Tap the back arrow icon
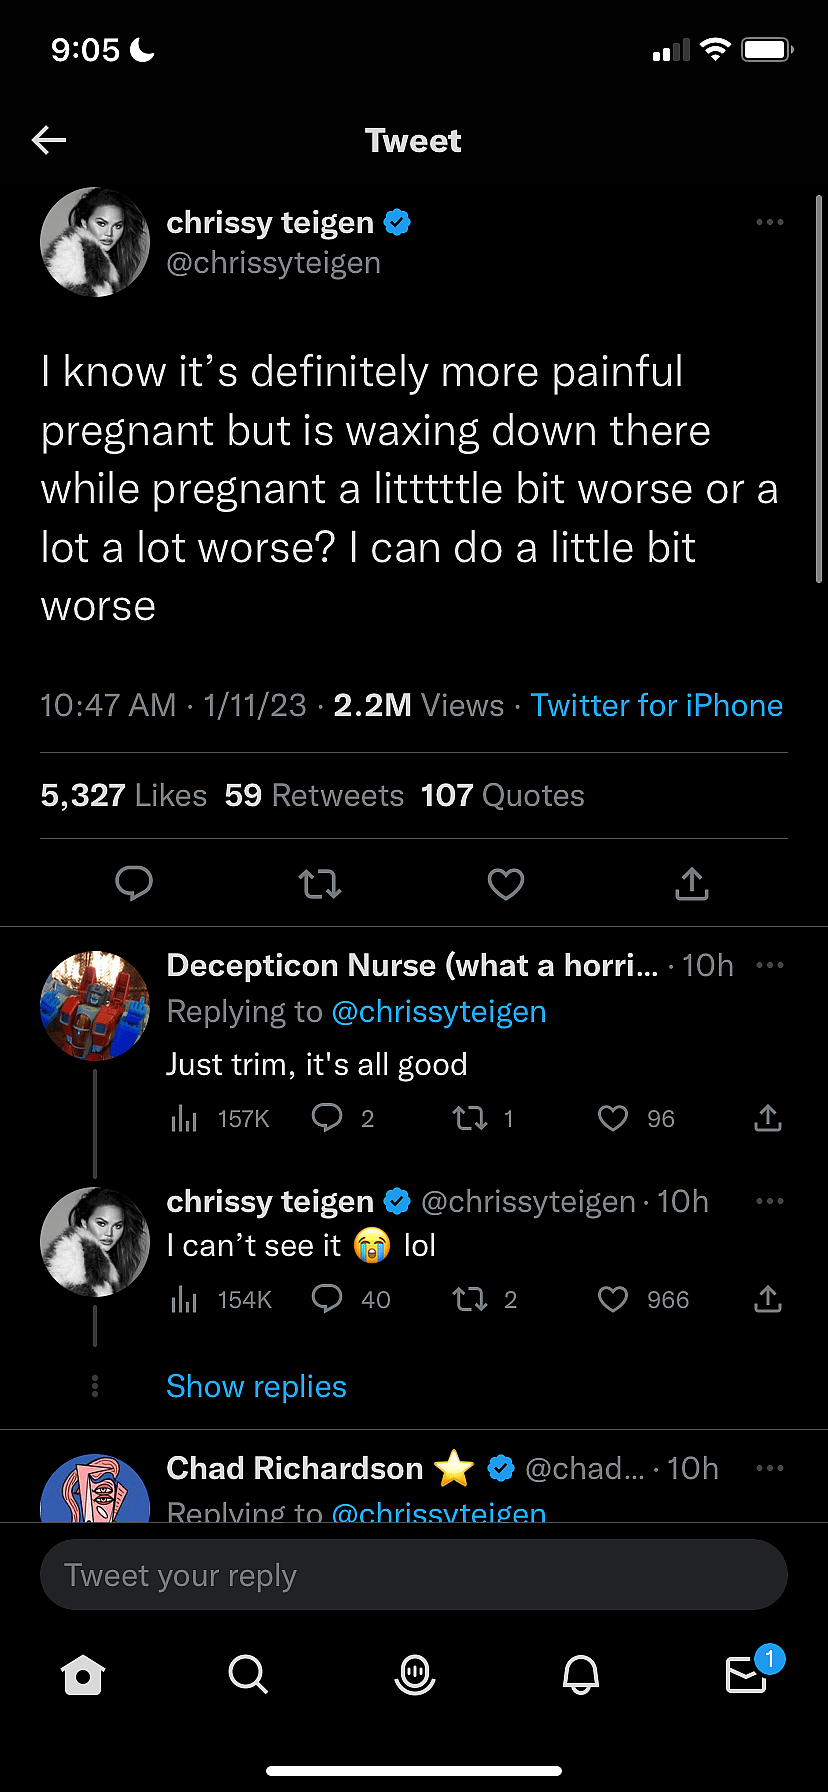This screenshot has height=1792, width=828. click(49, 140)
